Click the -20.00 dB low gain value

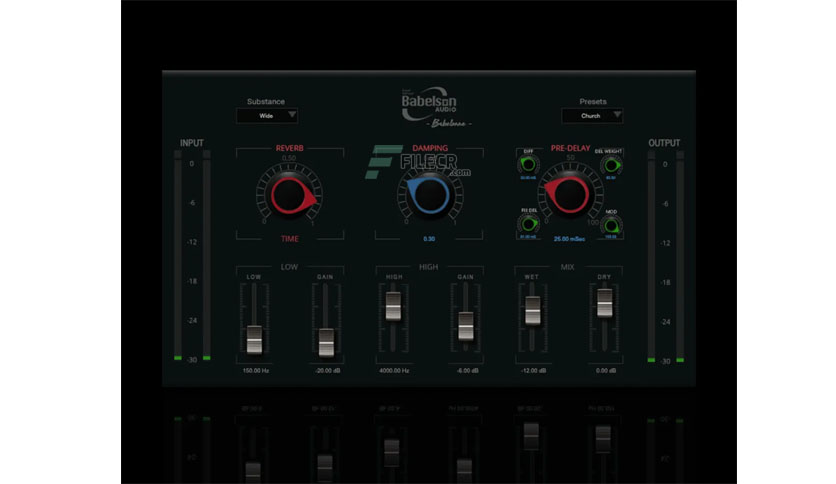pyautogui.click(x=327, y=370)
